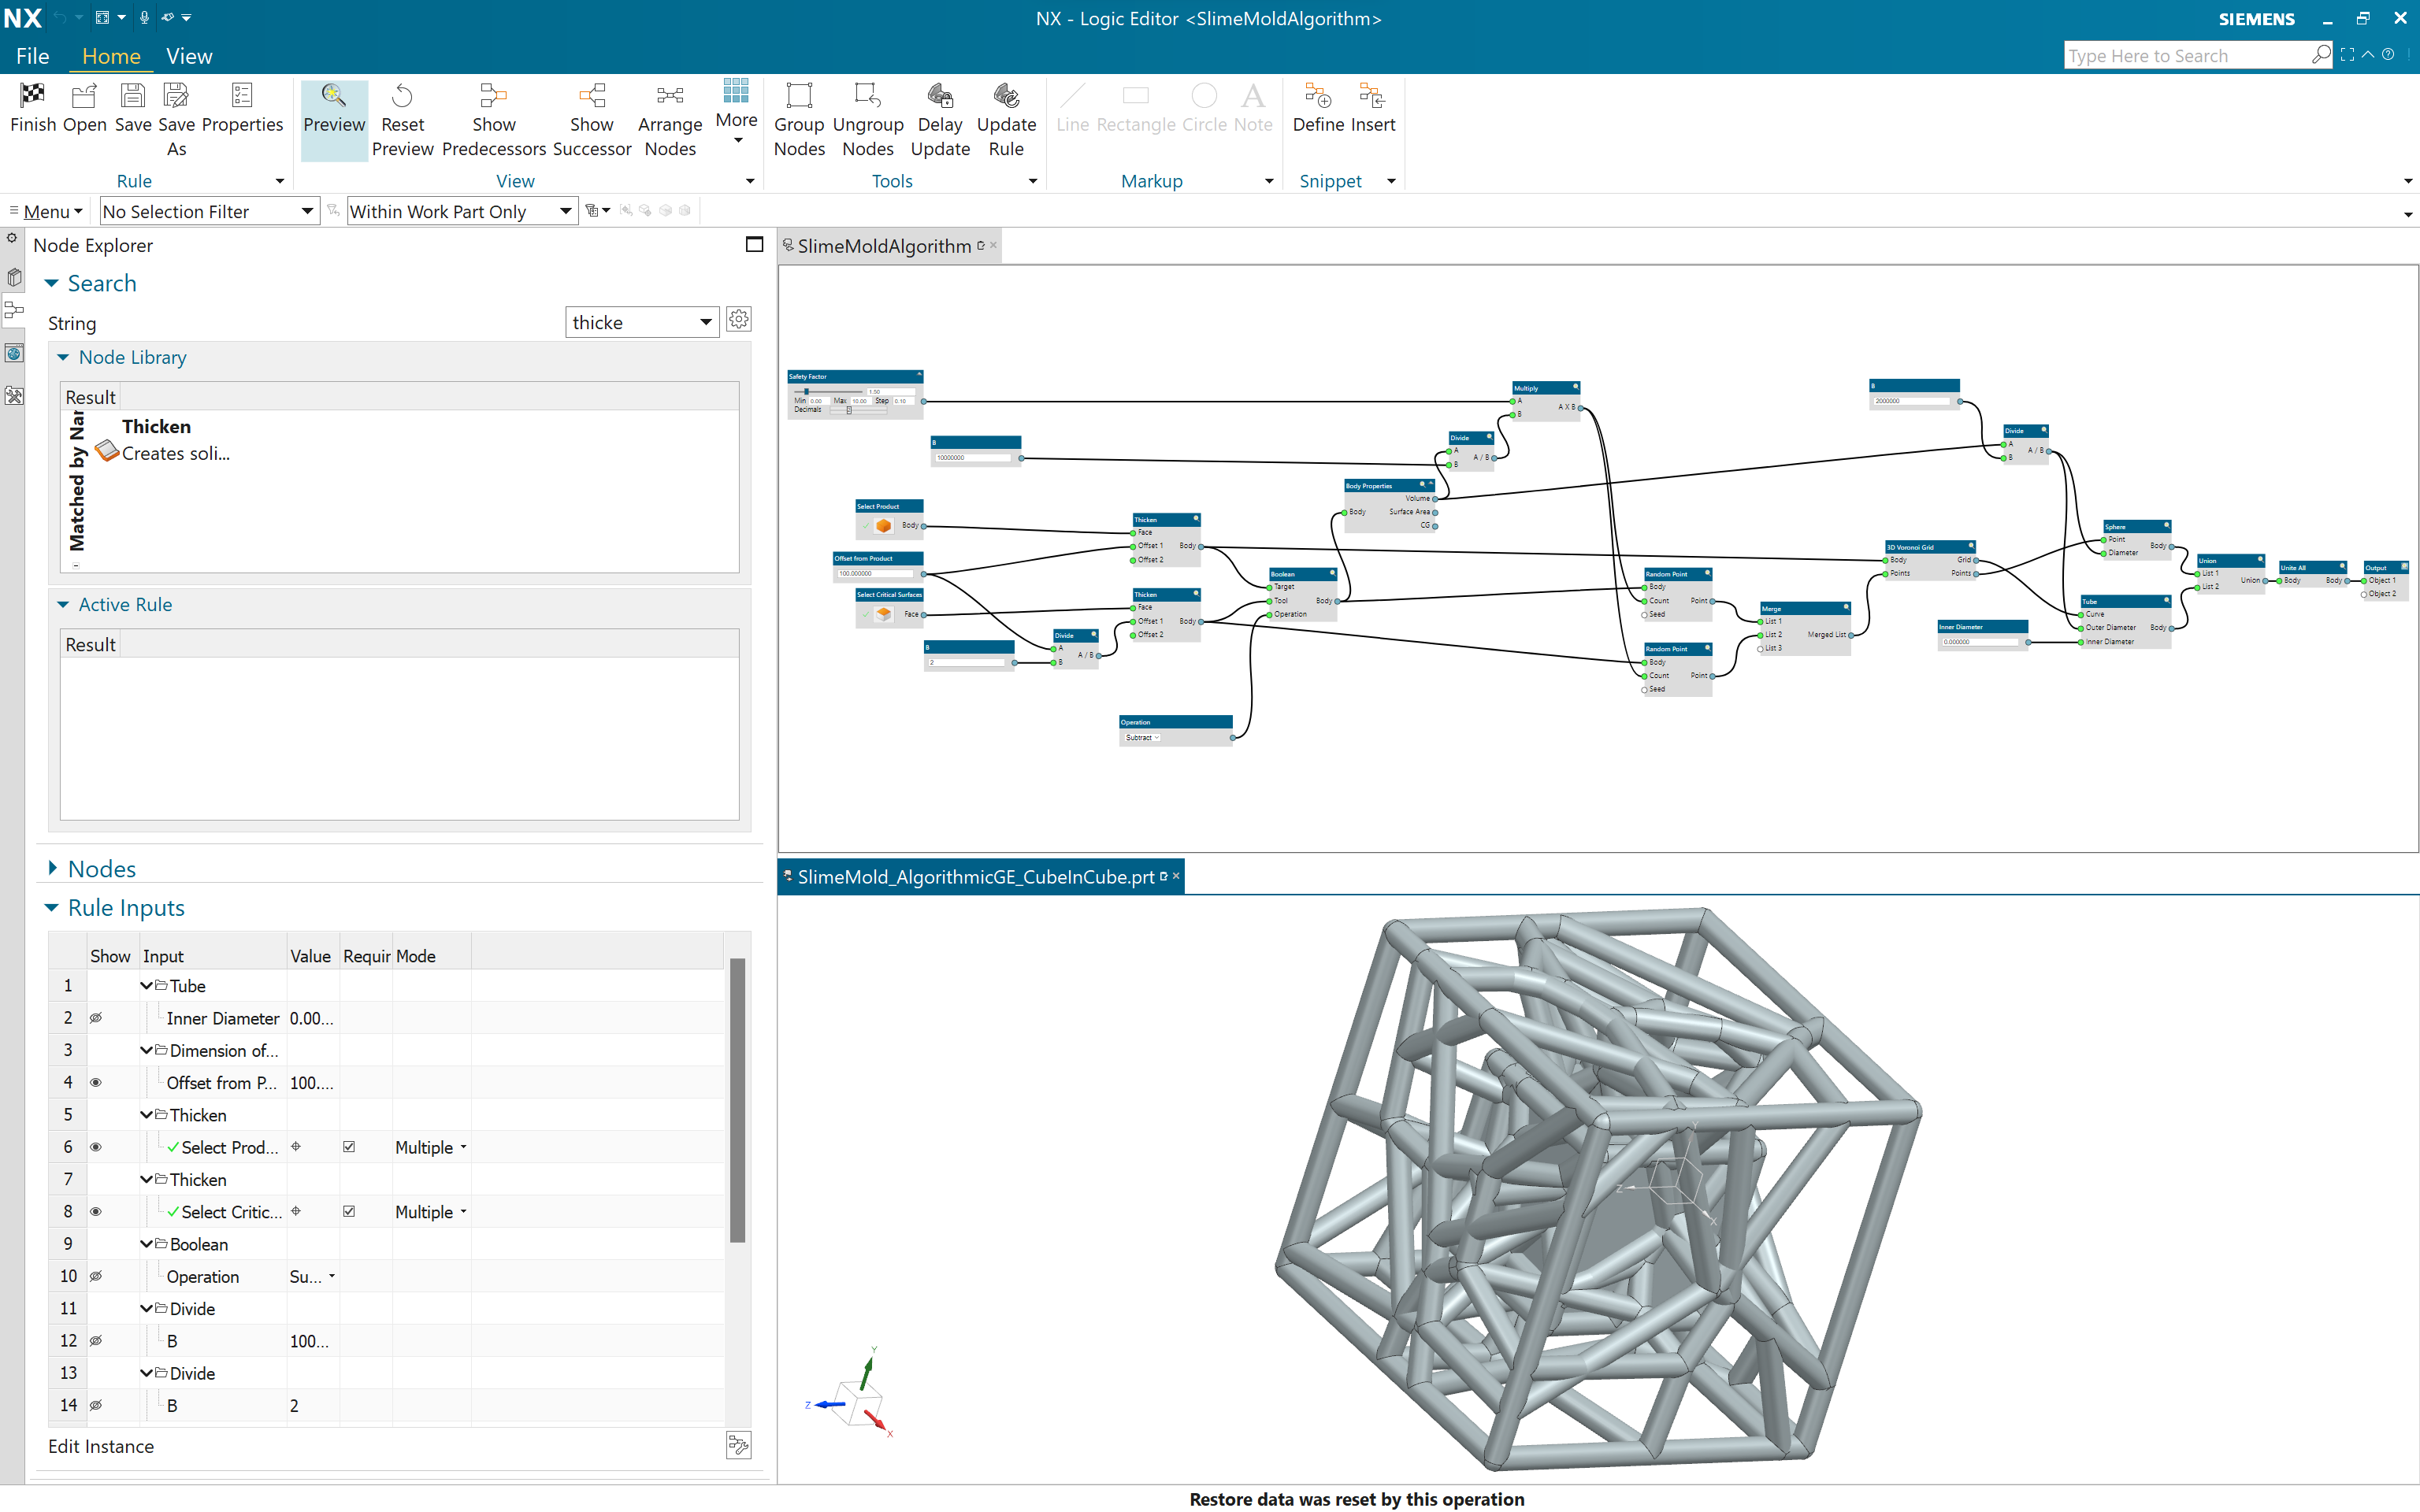Toggle the show eye for Offset from P... input

96,1083
